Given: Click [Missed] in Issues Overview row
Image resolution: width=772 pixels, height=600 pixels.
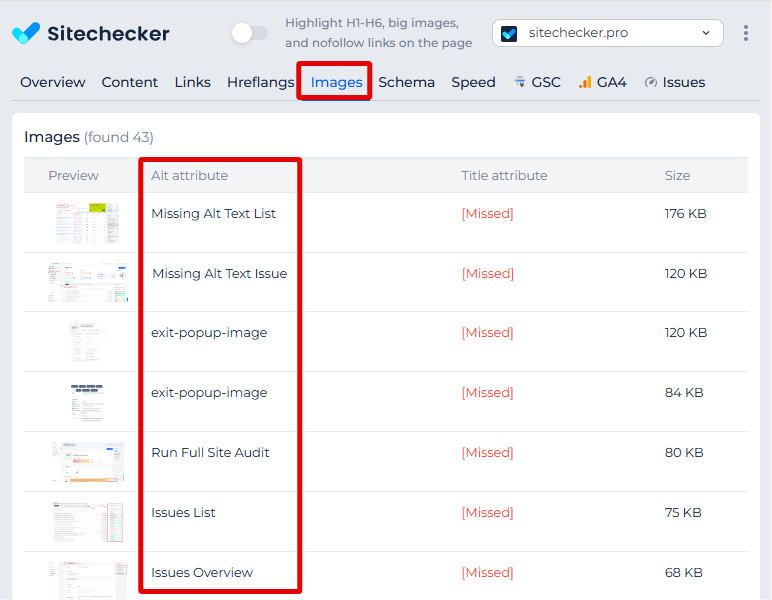Looking at the screenshot, I should (487, 573).
